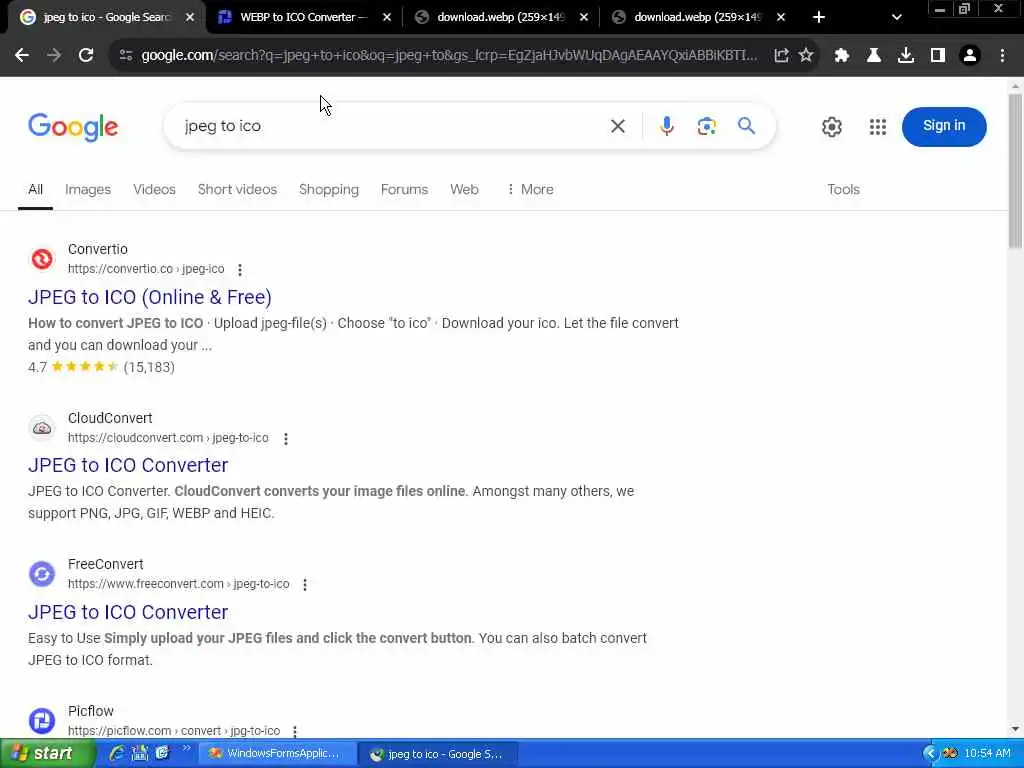Select the Images results tab
This screenshot has height=768, width=1024.
point(88,189)
